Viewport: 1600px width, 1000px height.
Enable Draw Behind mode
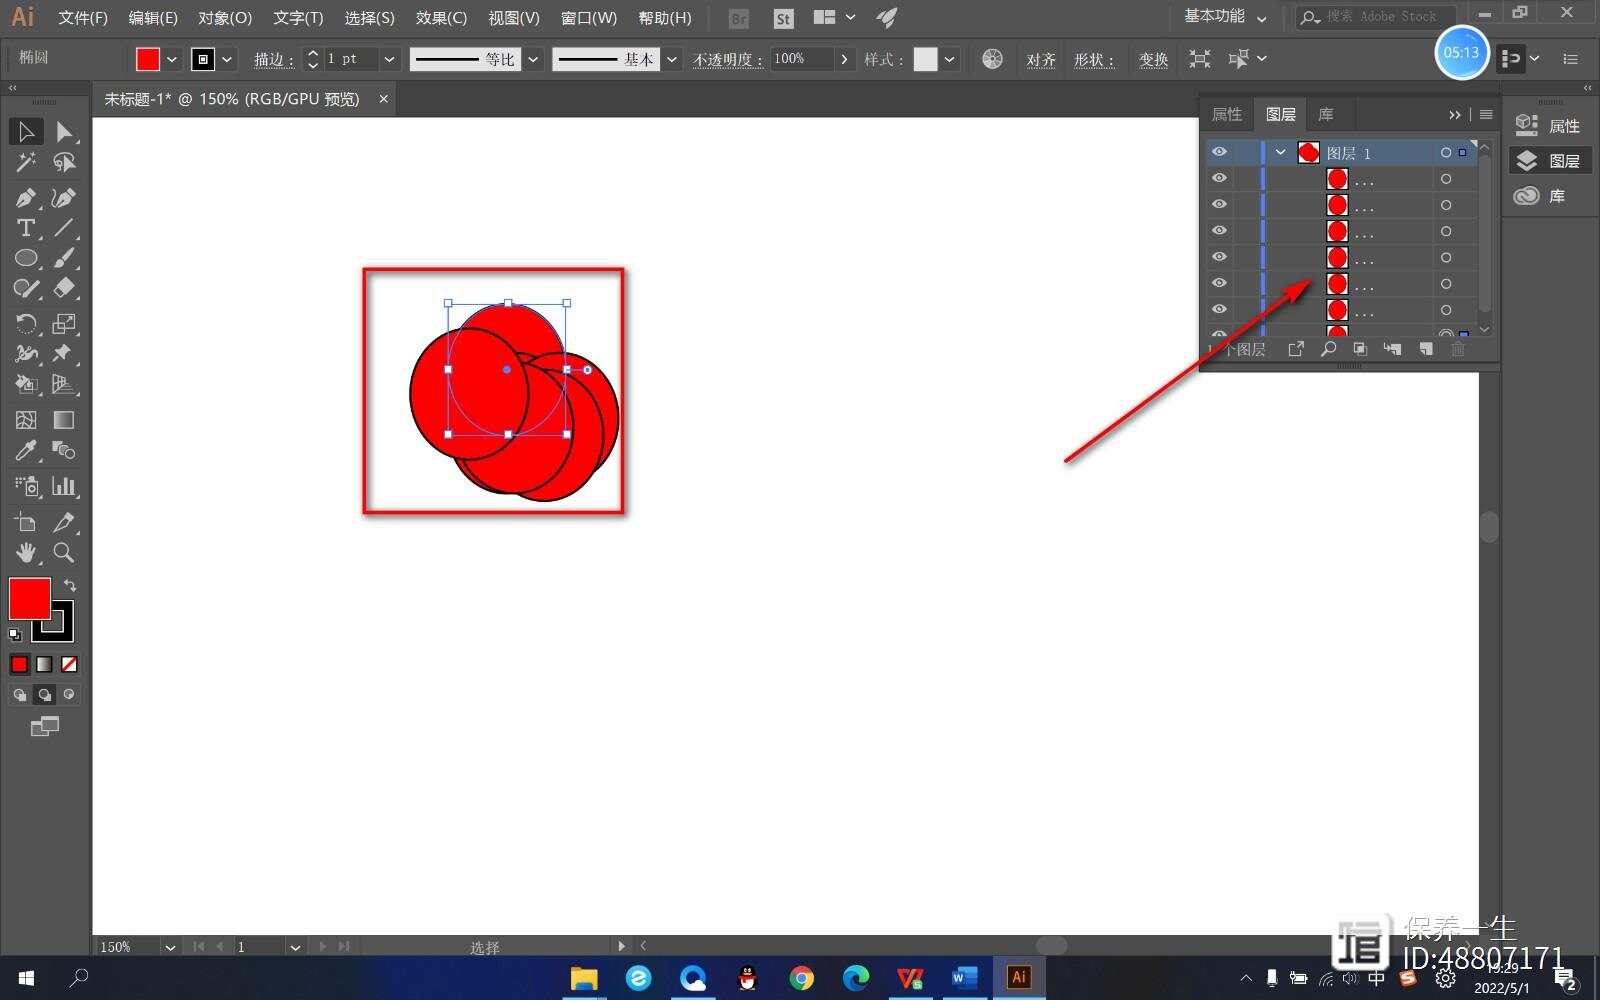(44, 694)
